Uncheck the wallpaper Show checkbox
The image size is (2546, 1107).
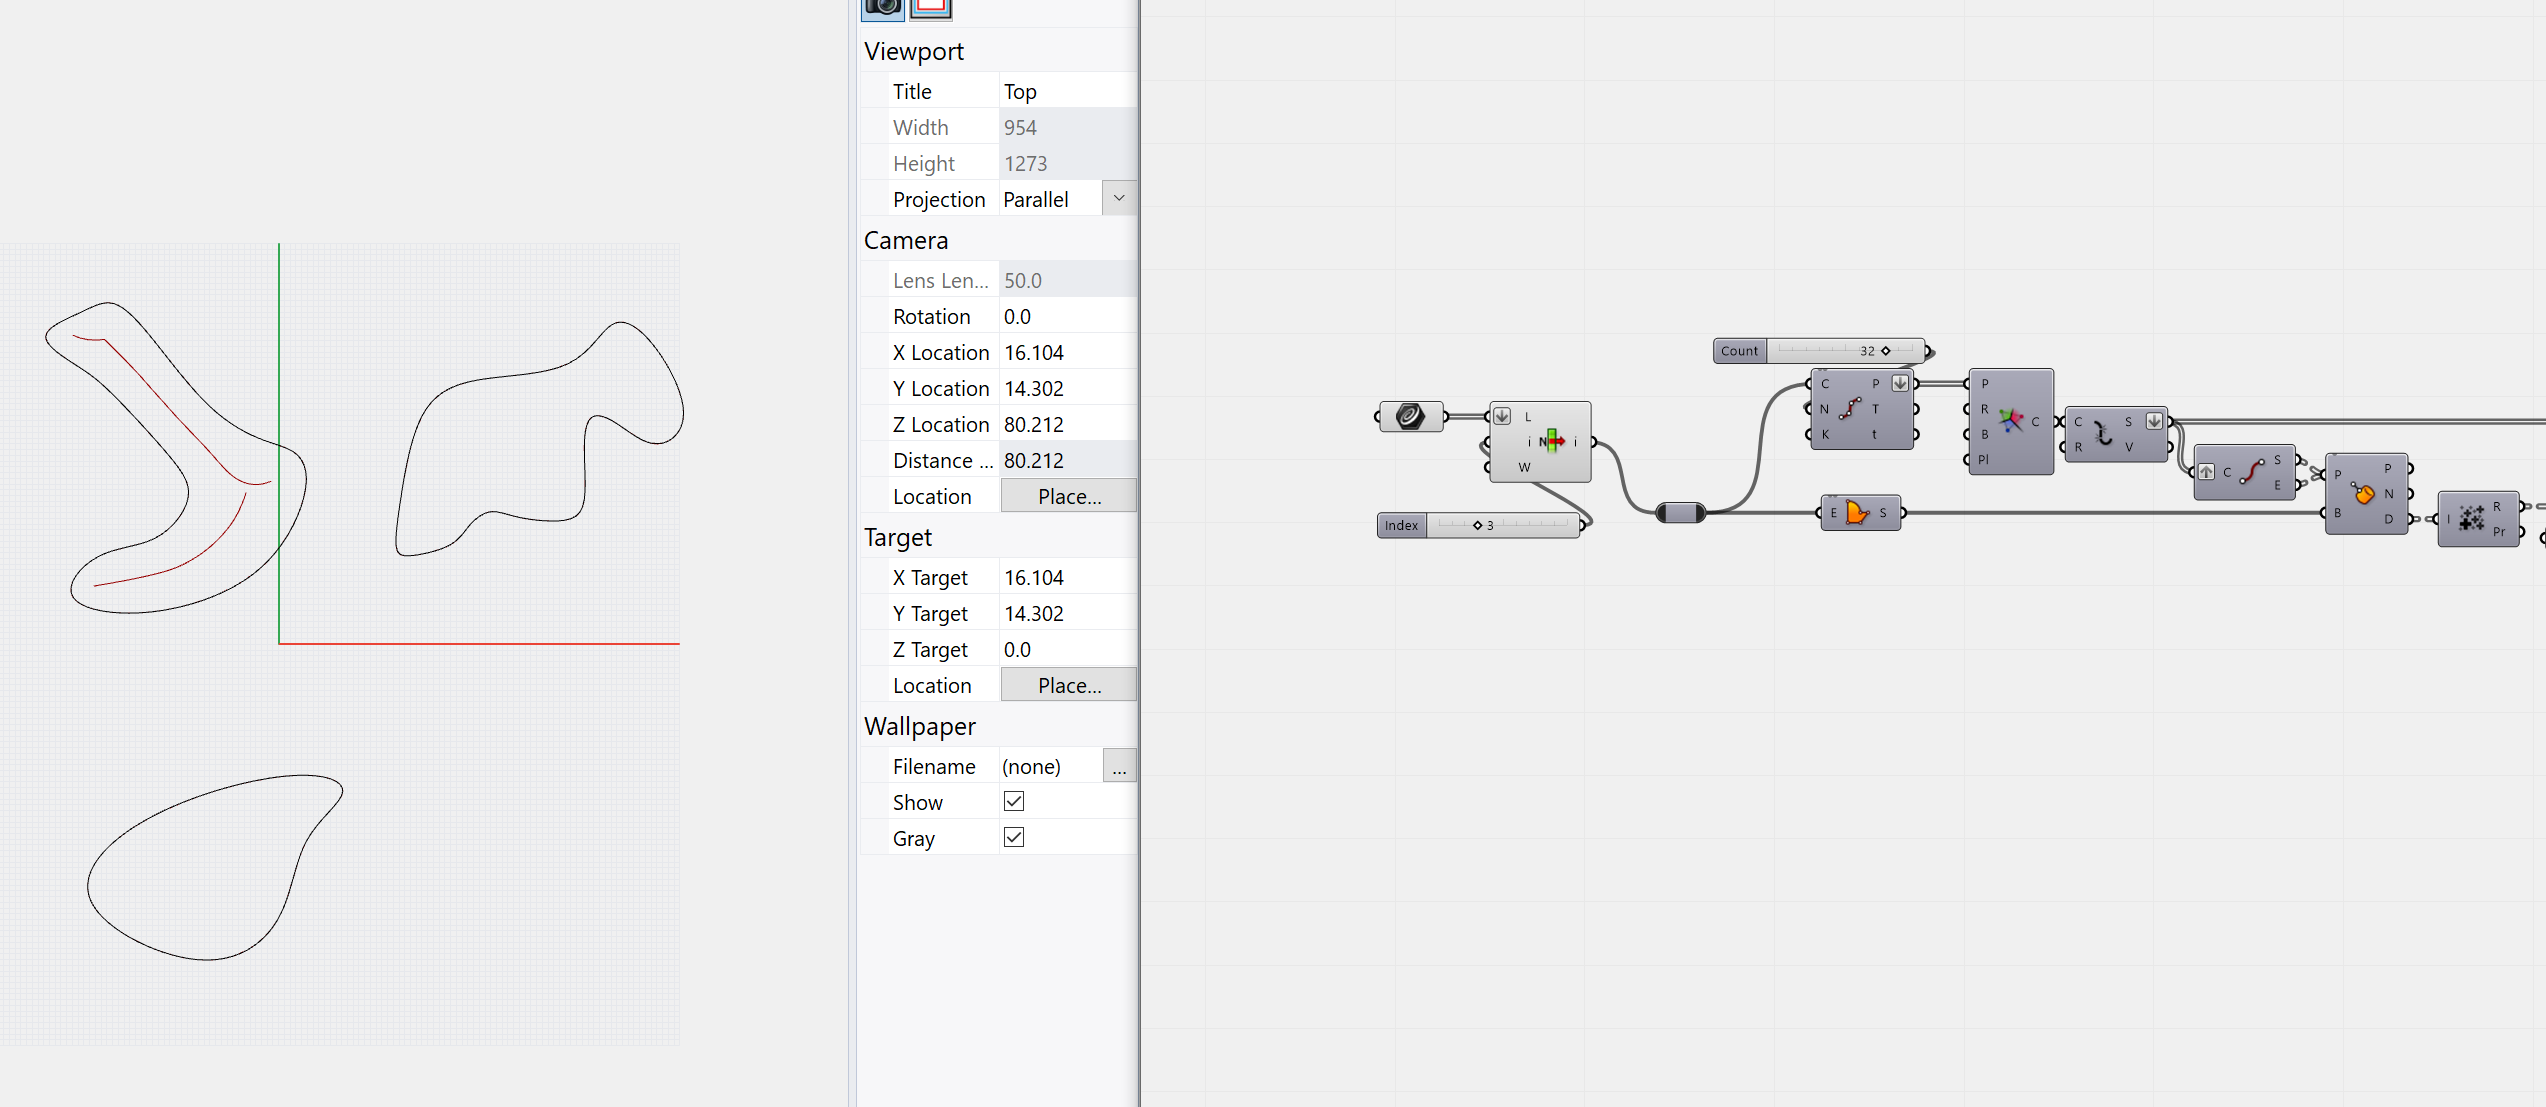click(1013, 802)
